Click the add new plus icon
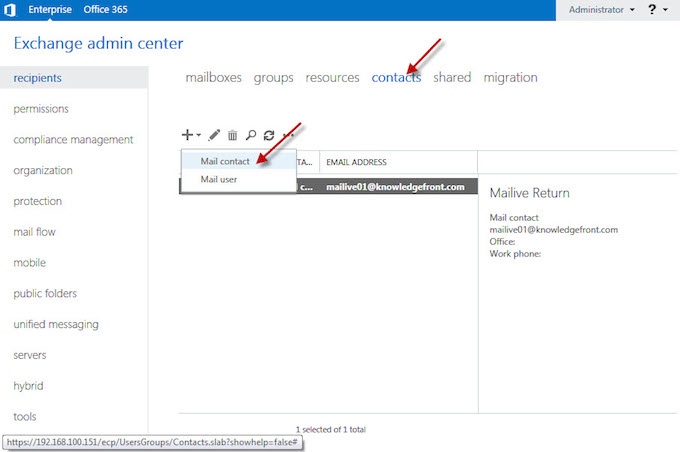Image resolution: width=680 pixels, height=452 pixels. coord(187,135)
